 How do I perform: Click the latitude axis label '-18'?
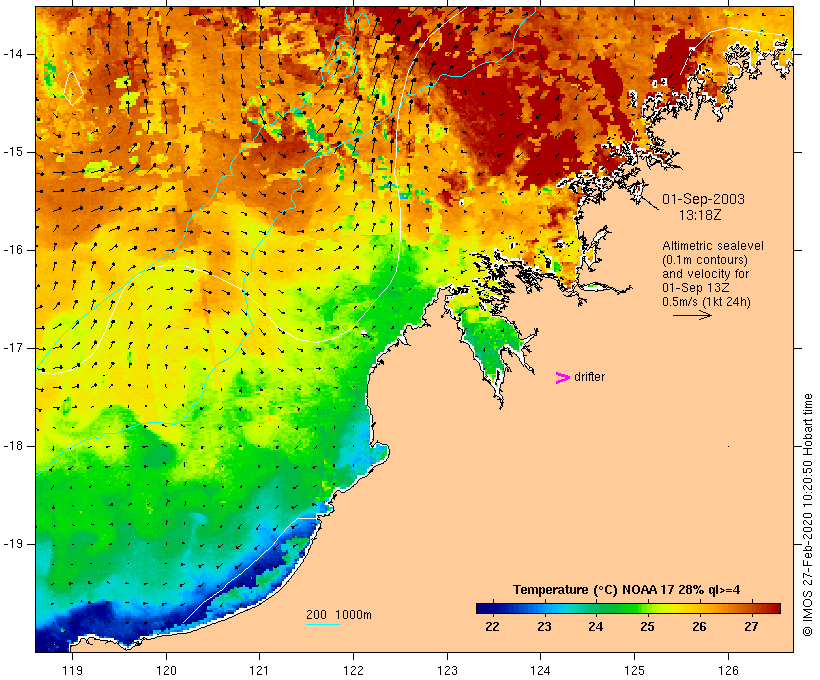(12, 446)
